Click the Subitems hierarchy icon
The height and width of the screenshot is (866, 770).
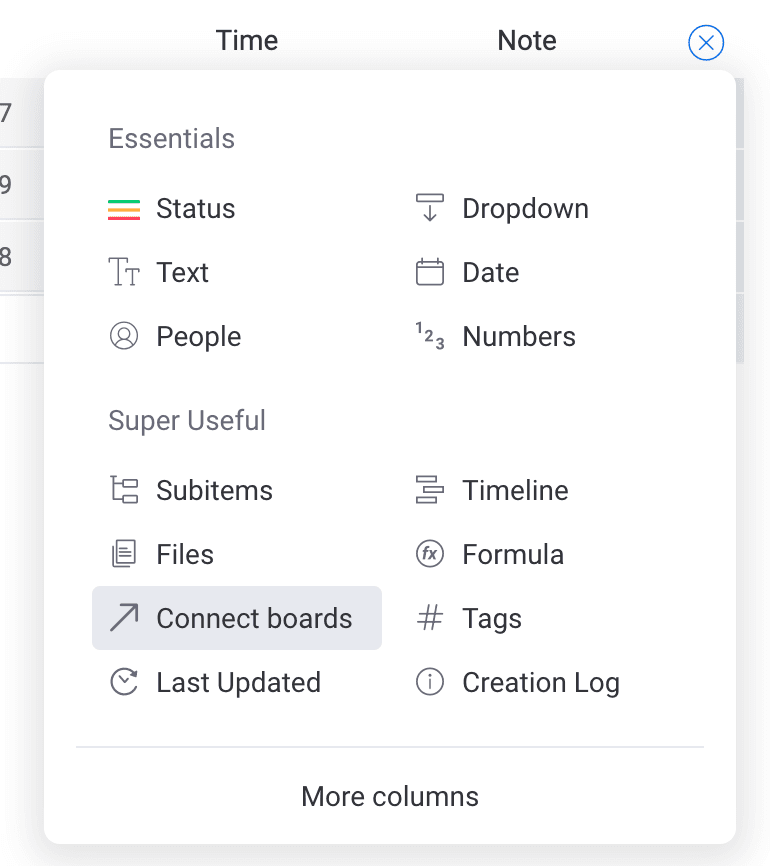click(x=124, y=491)
